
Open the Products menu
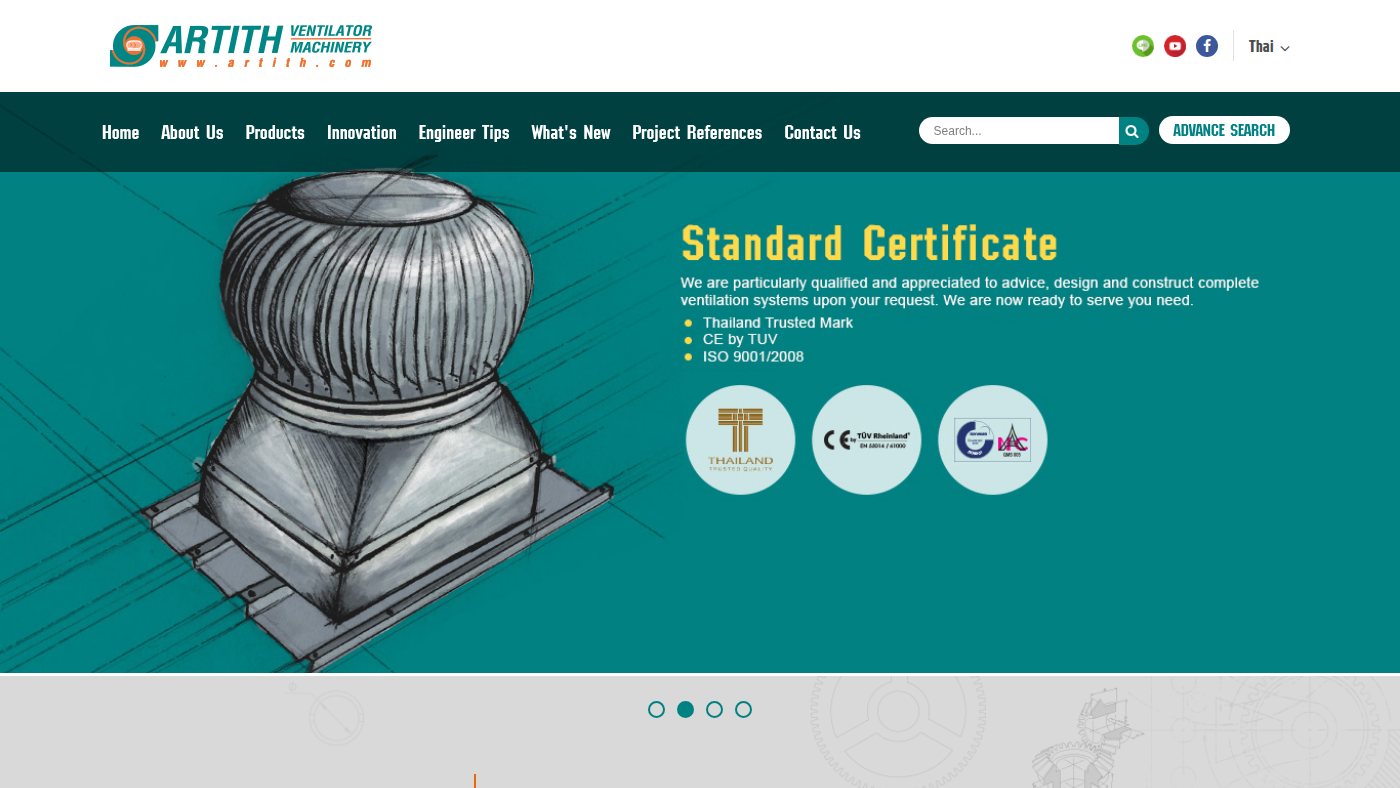point(275,132)
